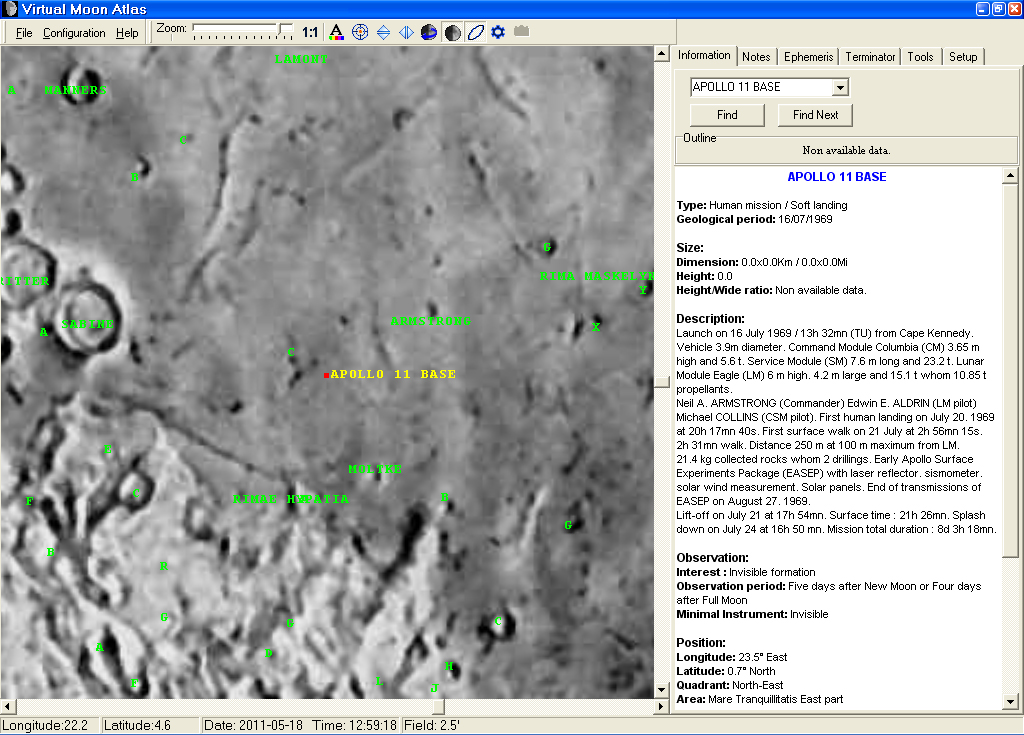1024x735 pixels.
Task: Toggle the moon phase display icon
Action: (x=451, y=32)
